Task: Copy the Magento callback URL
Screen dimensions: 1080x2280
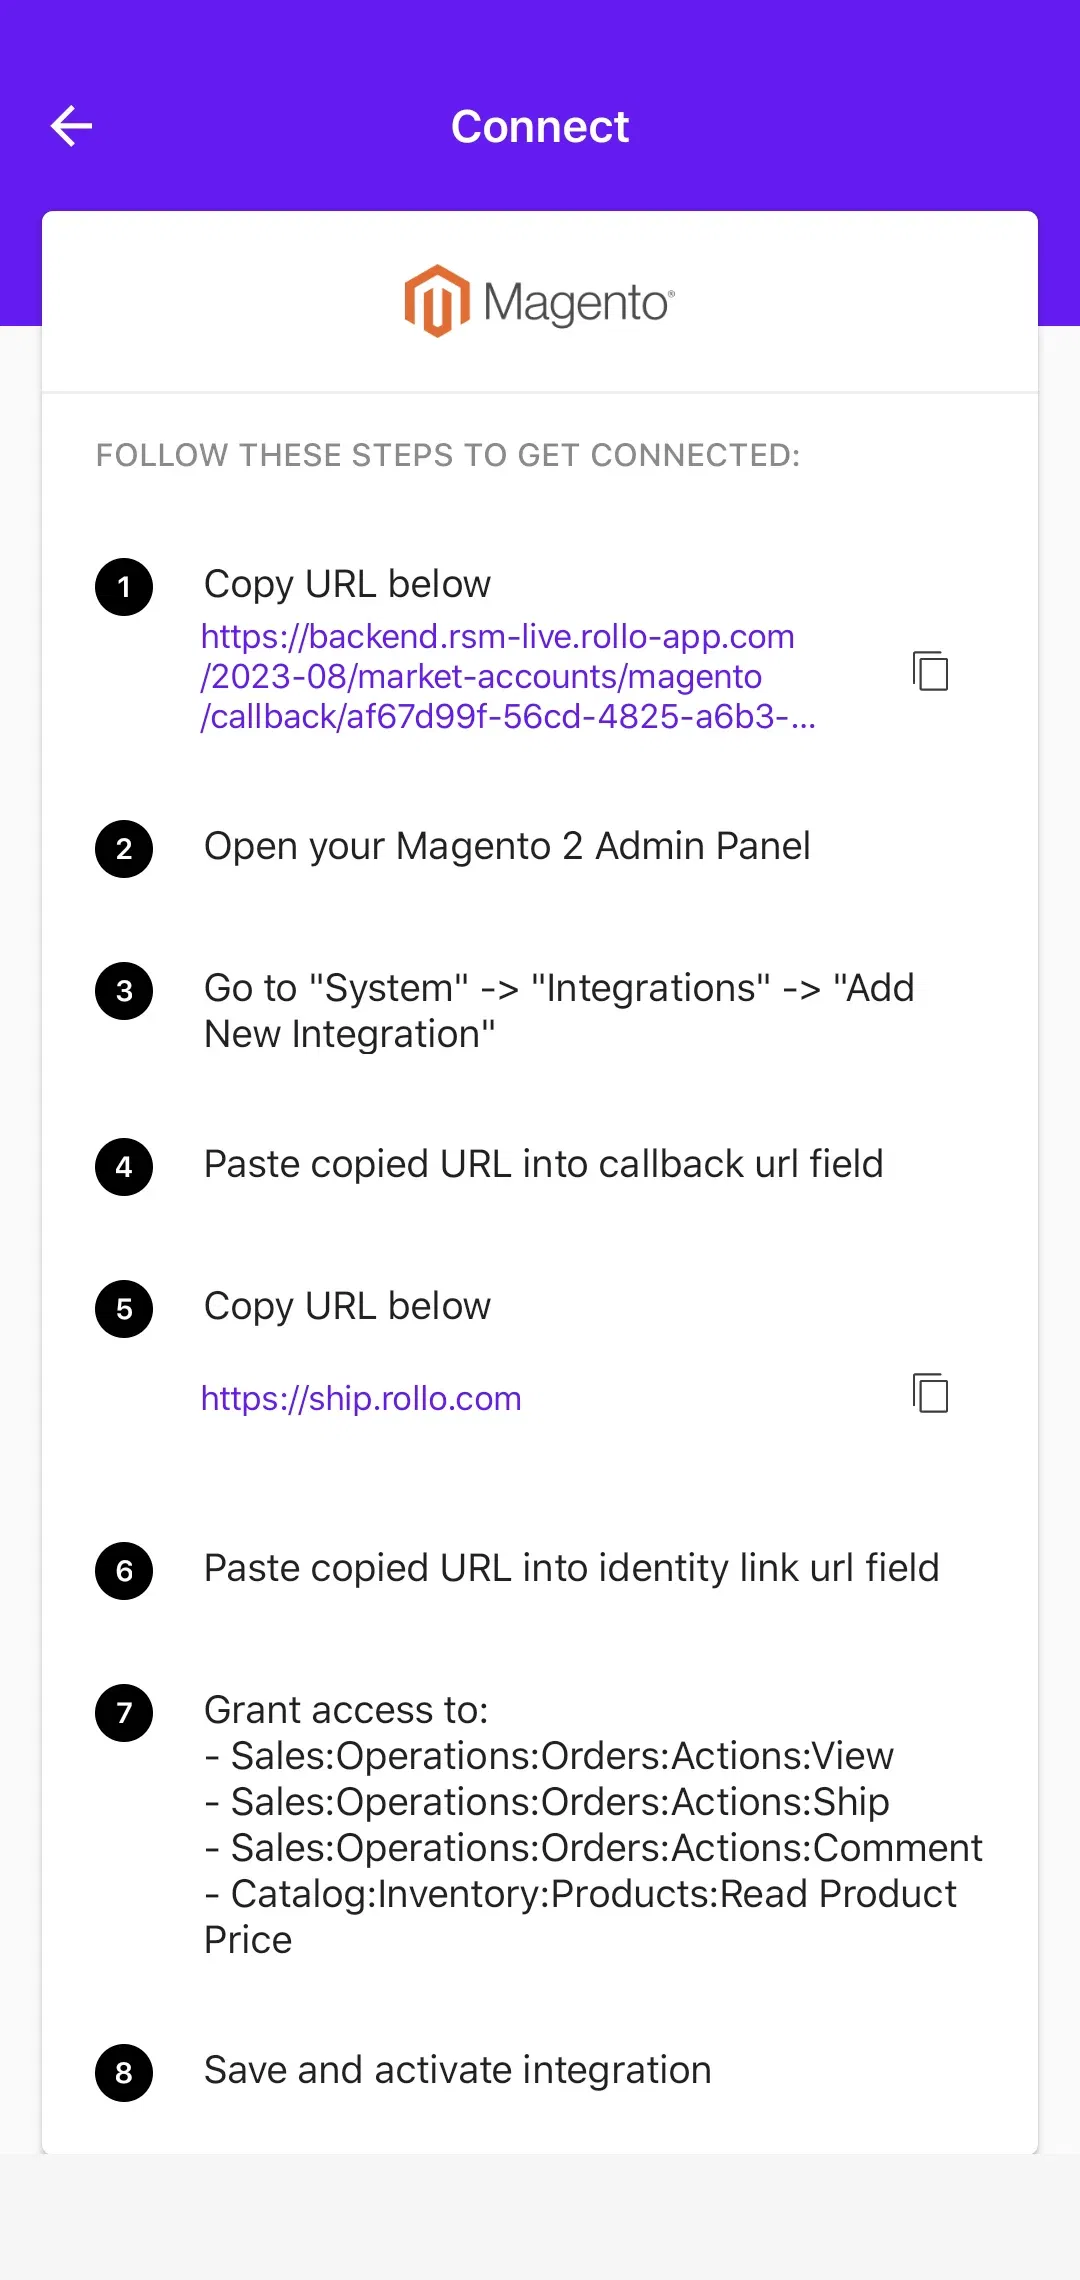Action: pos(930,671)
